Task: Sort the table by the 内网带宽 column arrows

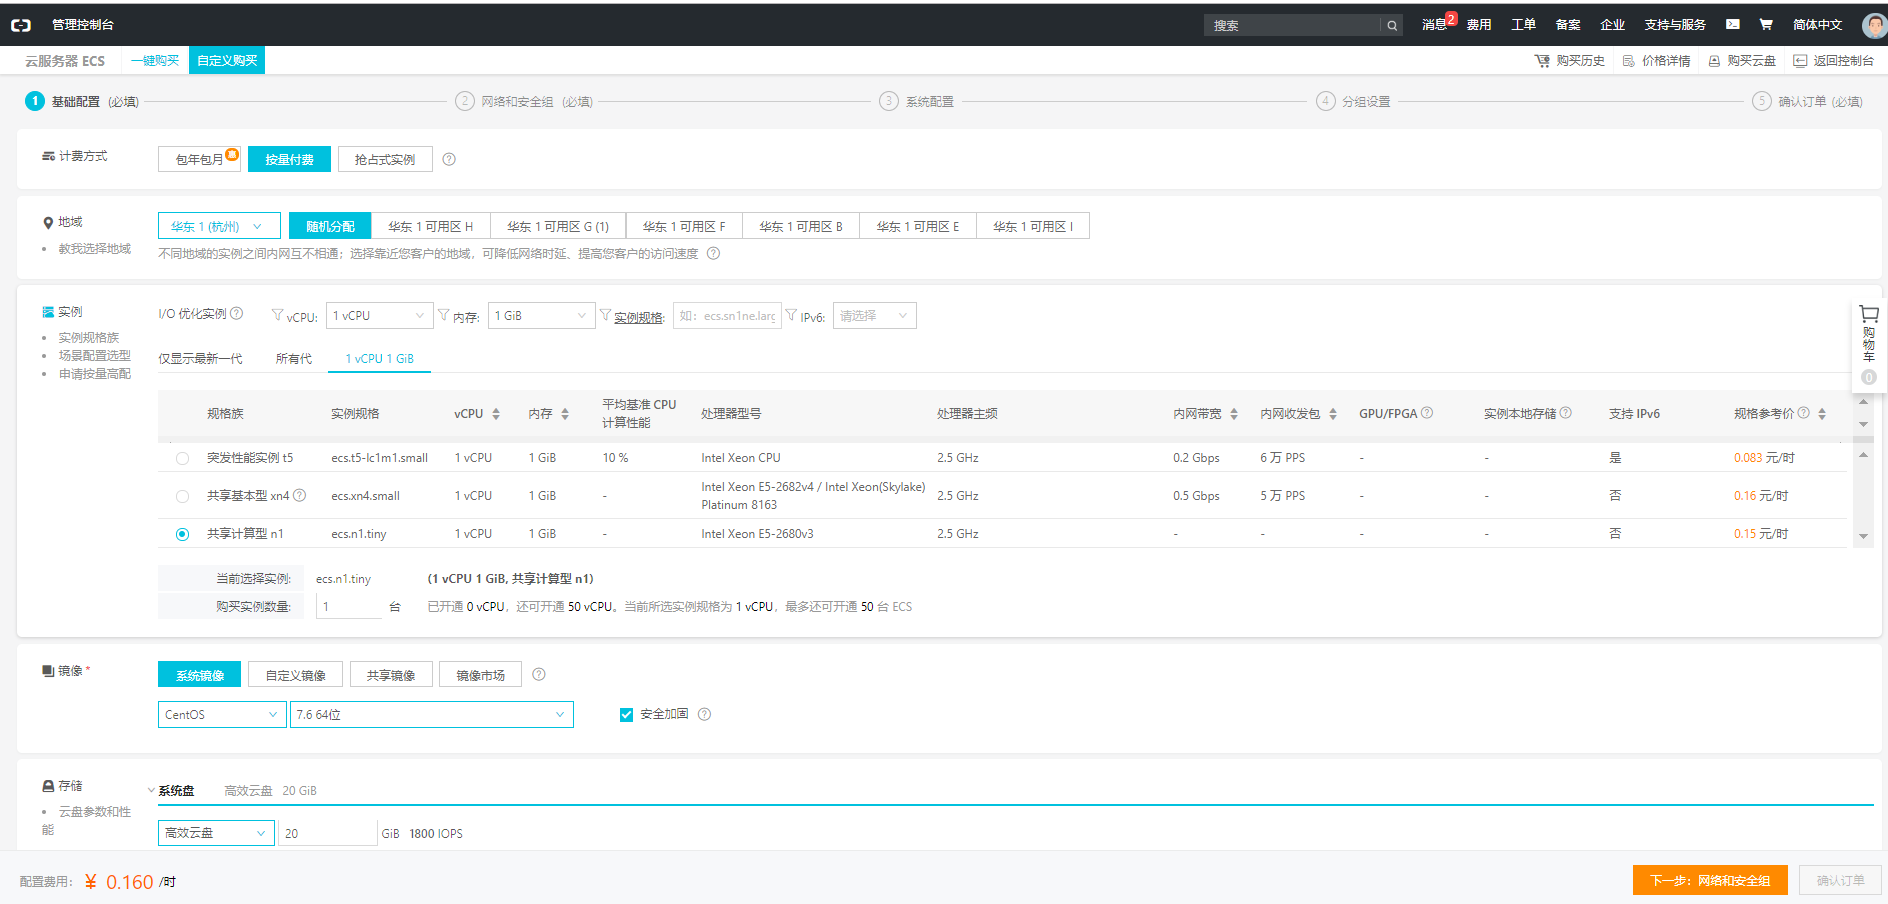Action: pos(1234,414)
